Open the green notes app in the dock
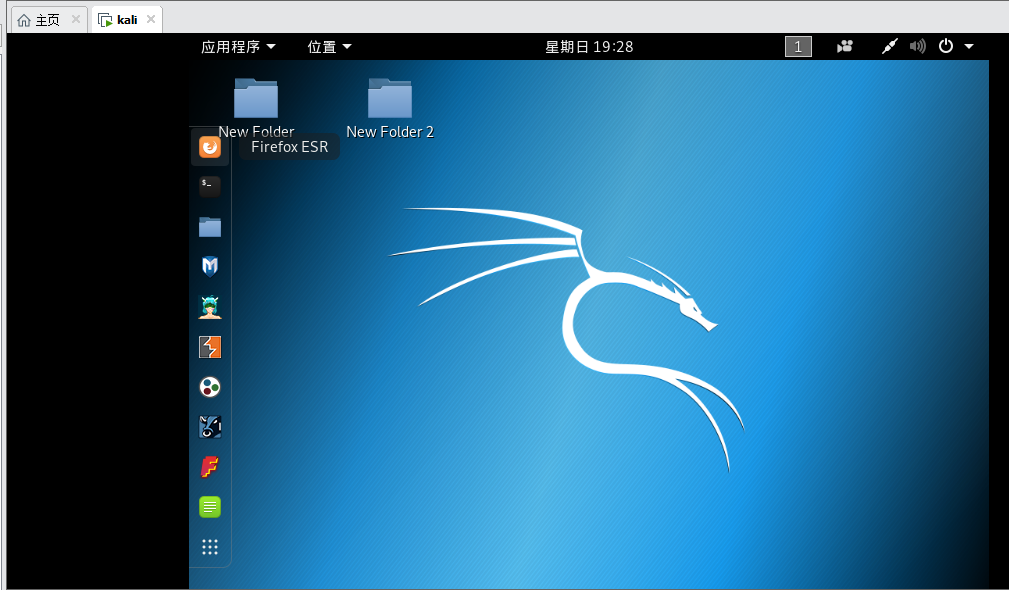The image size is (1009, 590). point(210,507)
